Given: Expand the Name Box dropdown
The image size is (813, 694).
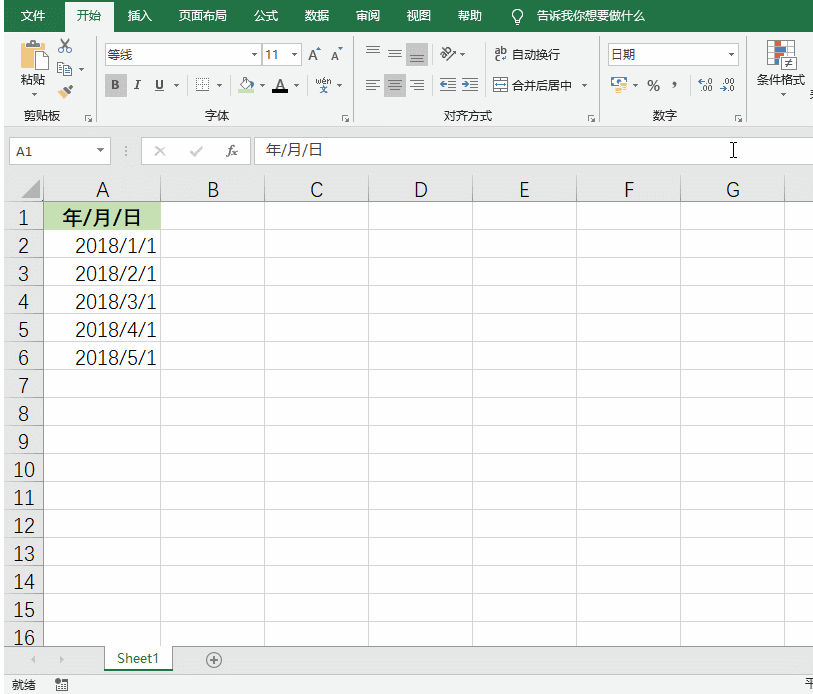Looking at the screenshot, I should pyautogui.click(x=100, y=151).
